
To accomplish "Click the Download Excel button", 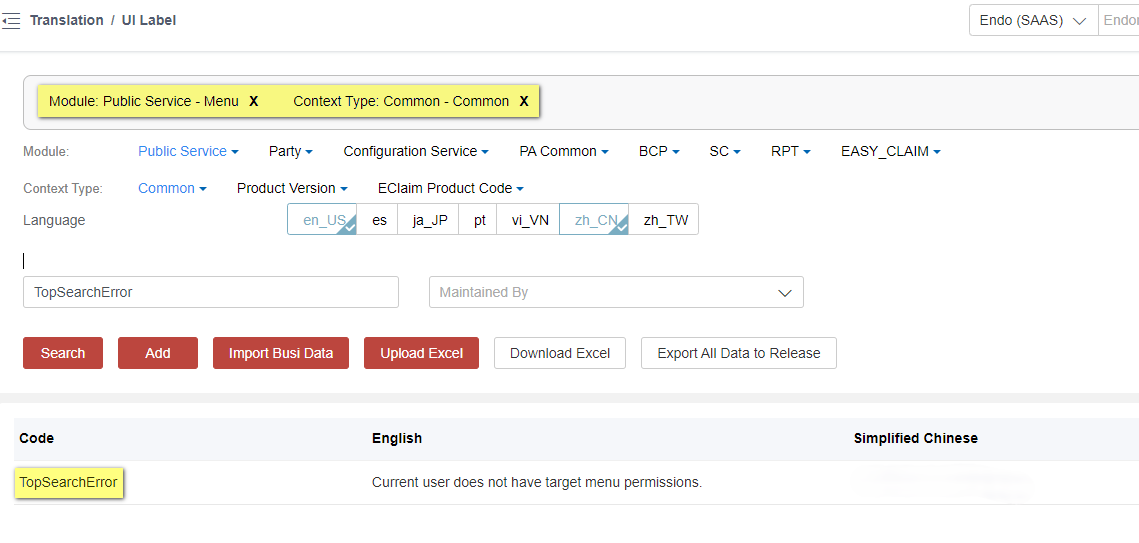I will click(559, 353).
